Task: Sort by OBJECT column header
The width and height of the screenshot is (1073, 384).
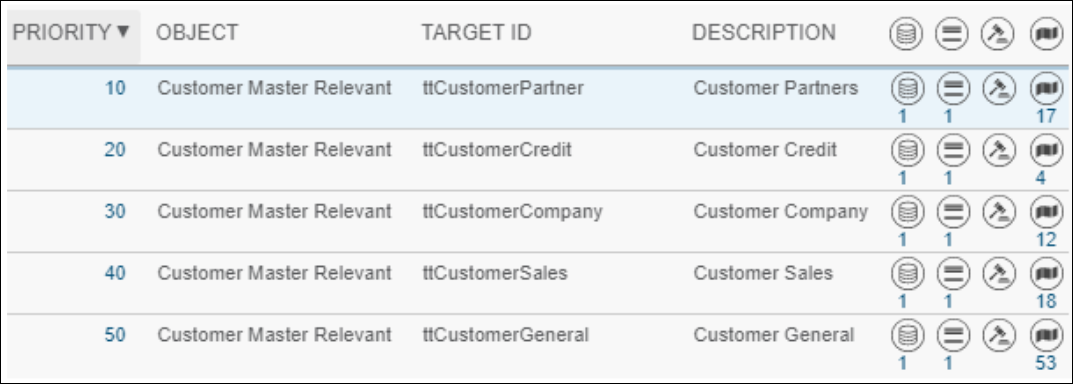Action: [197, 32]
